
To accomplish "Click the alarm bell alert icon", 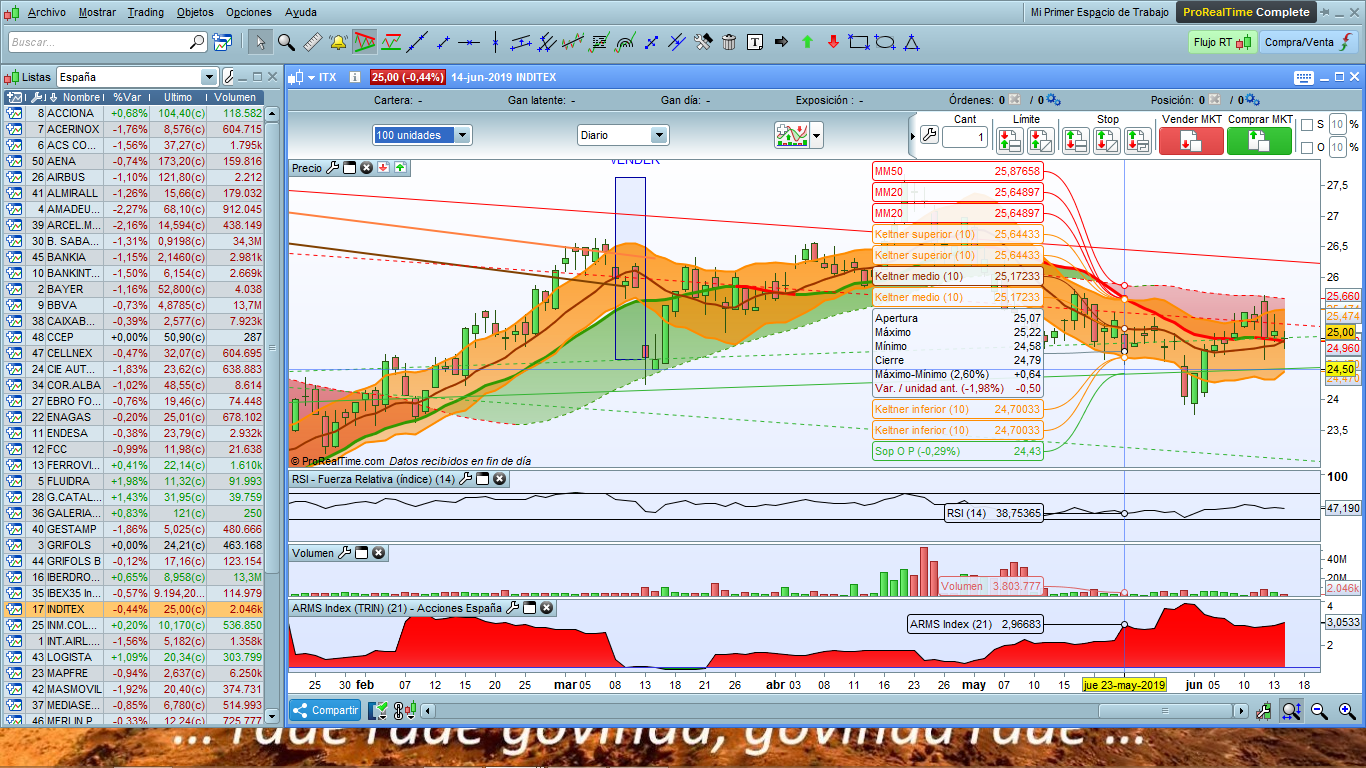I will coord(338,42).
